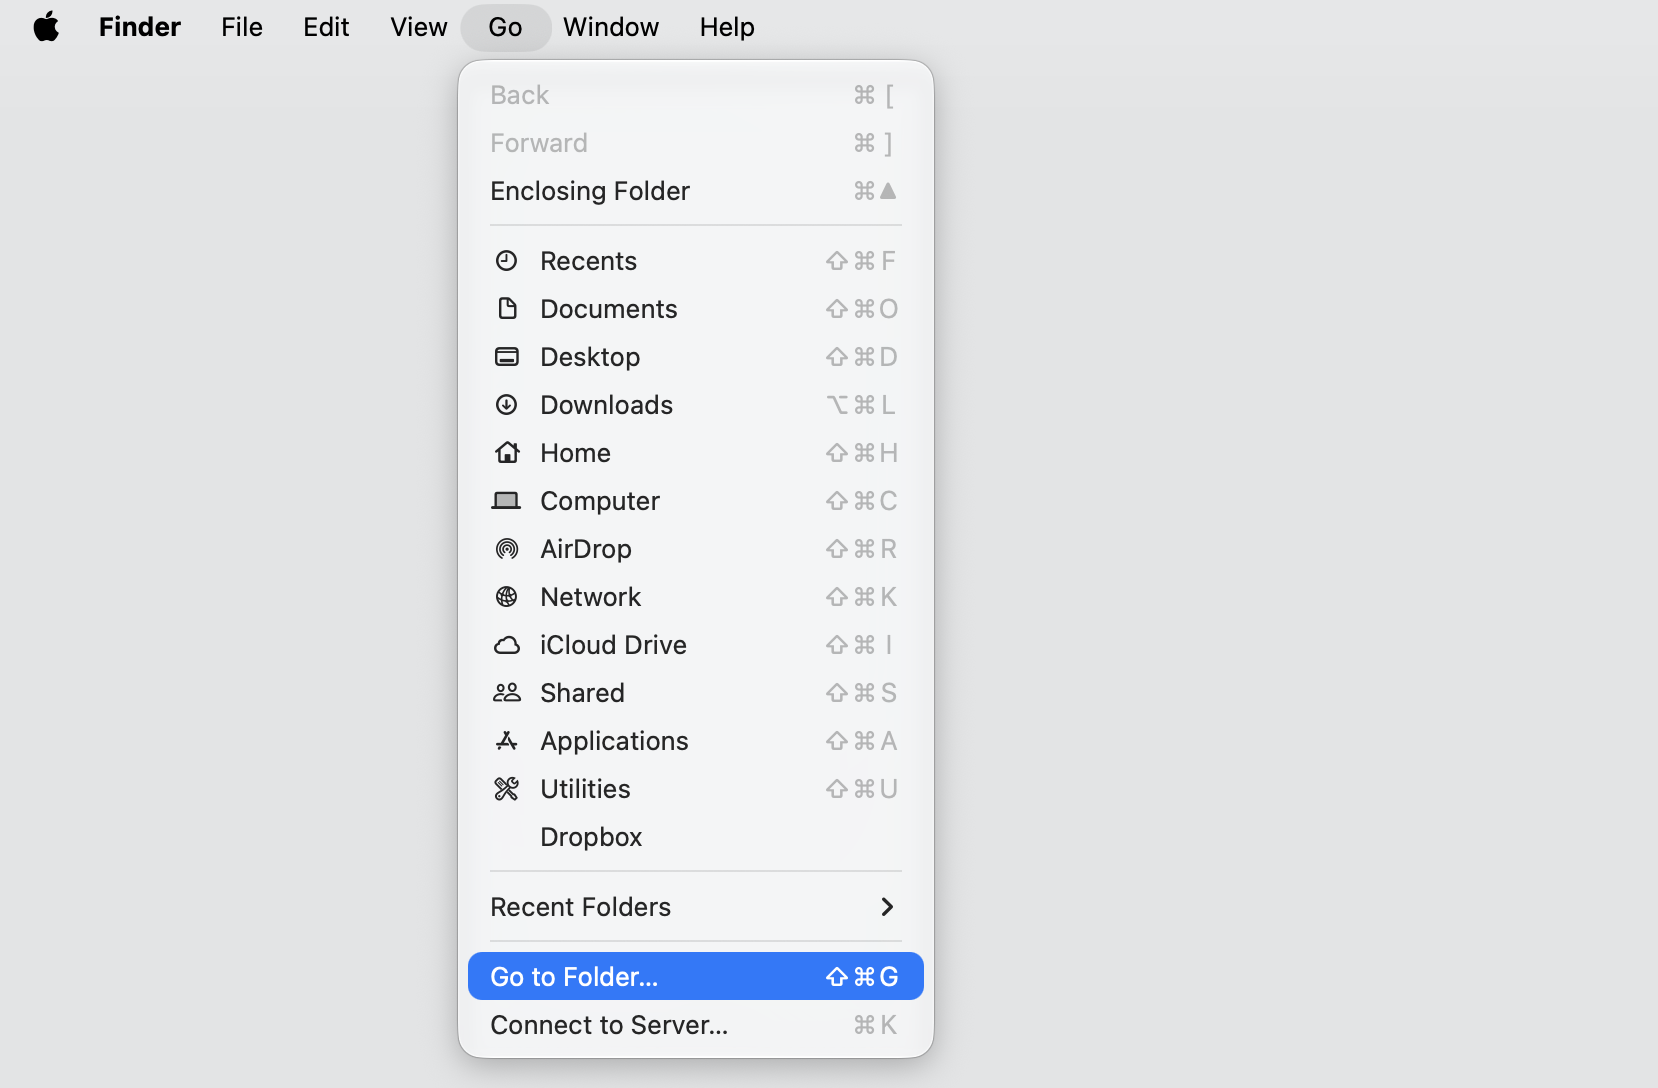Screen dimensions: 1658x1088
Task: Go to the Home label
Action: [575, 453]
